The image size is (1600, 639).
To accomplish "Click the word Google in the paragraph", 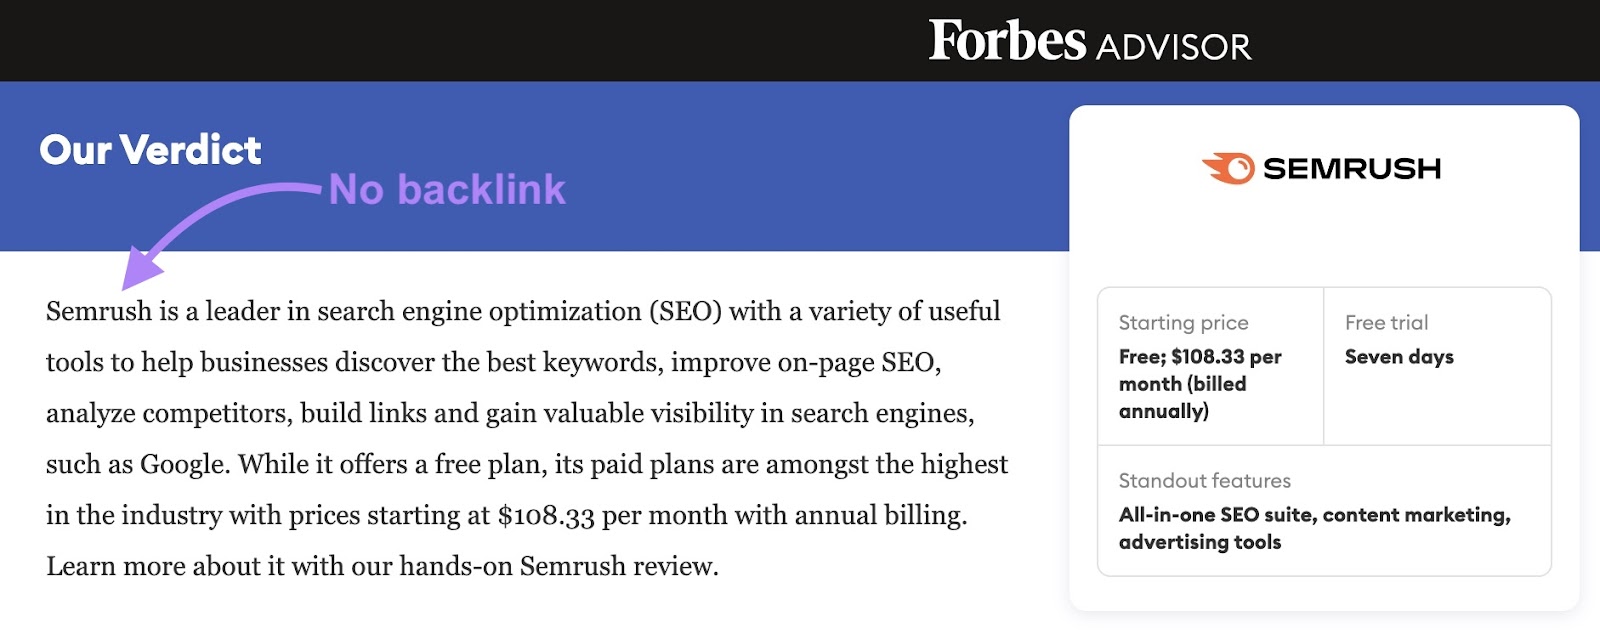I will (183, 464).
